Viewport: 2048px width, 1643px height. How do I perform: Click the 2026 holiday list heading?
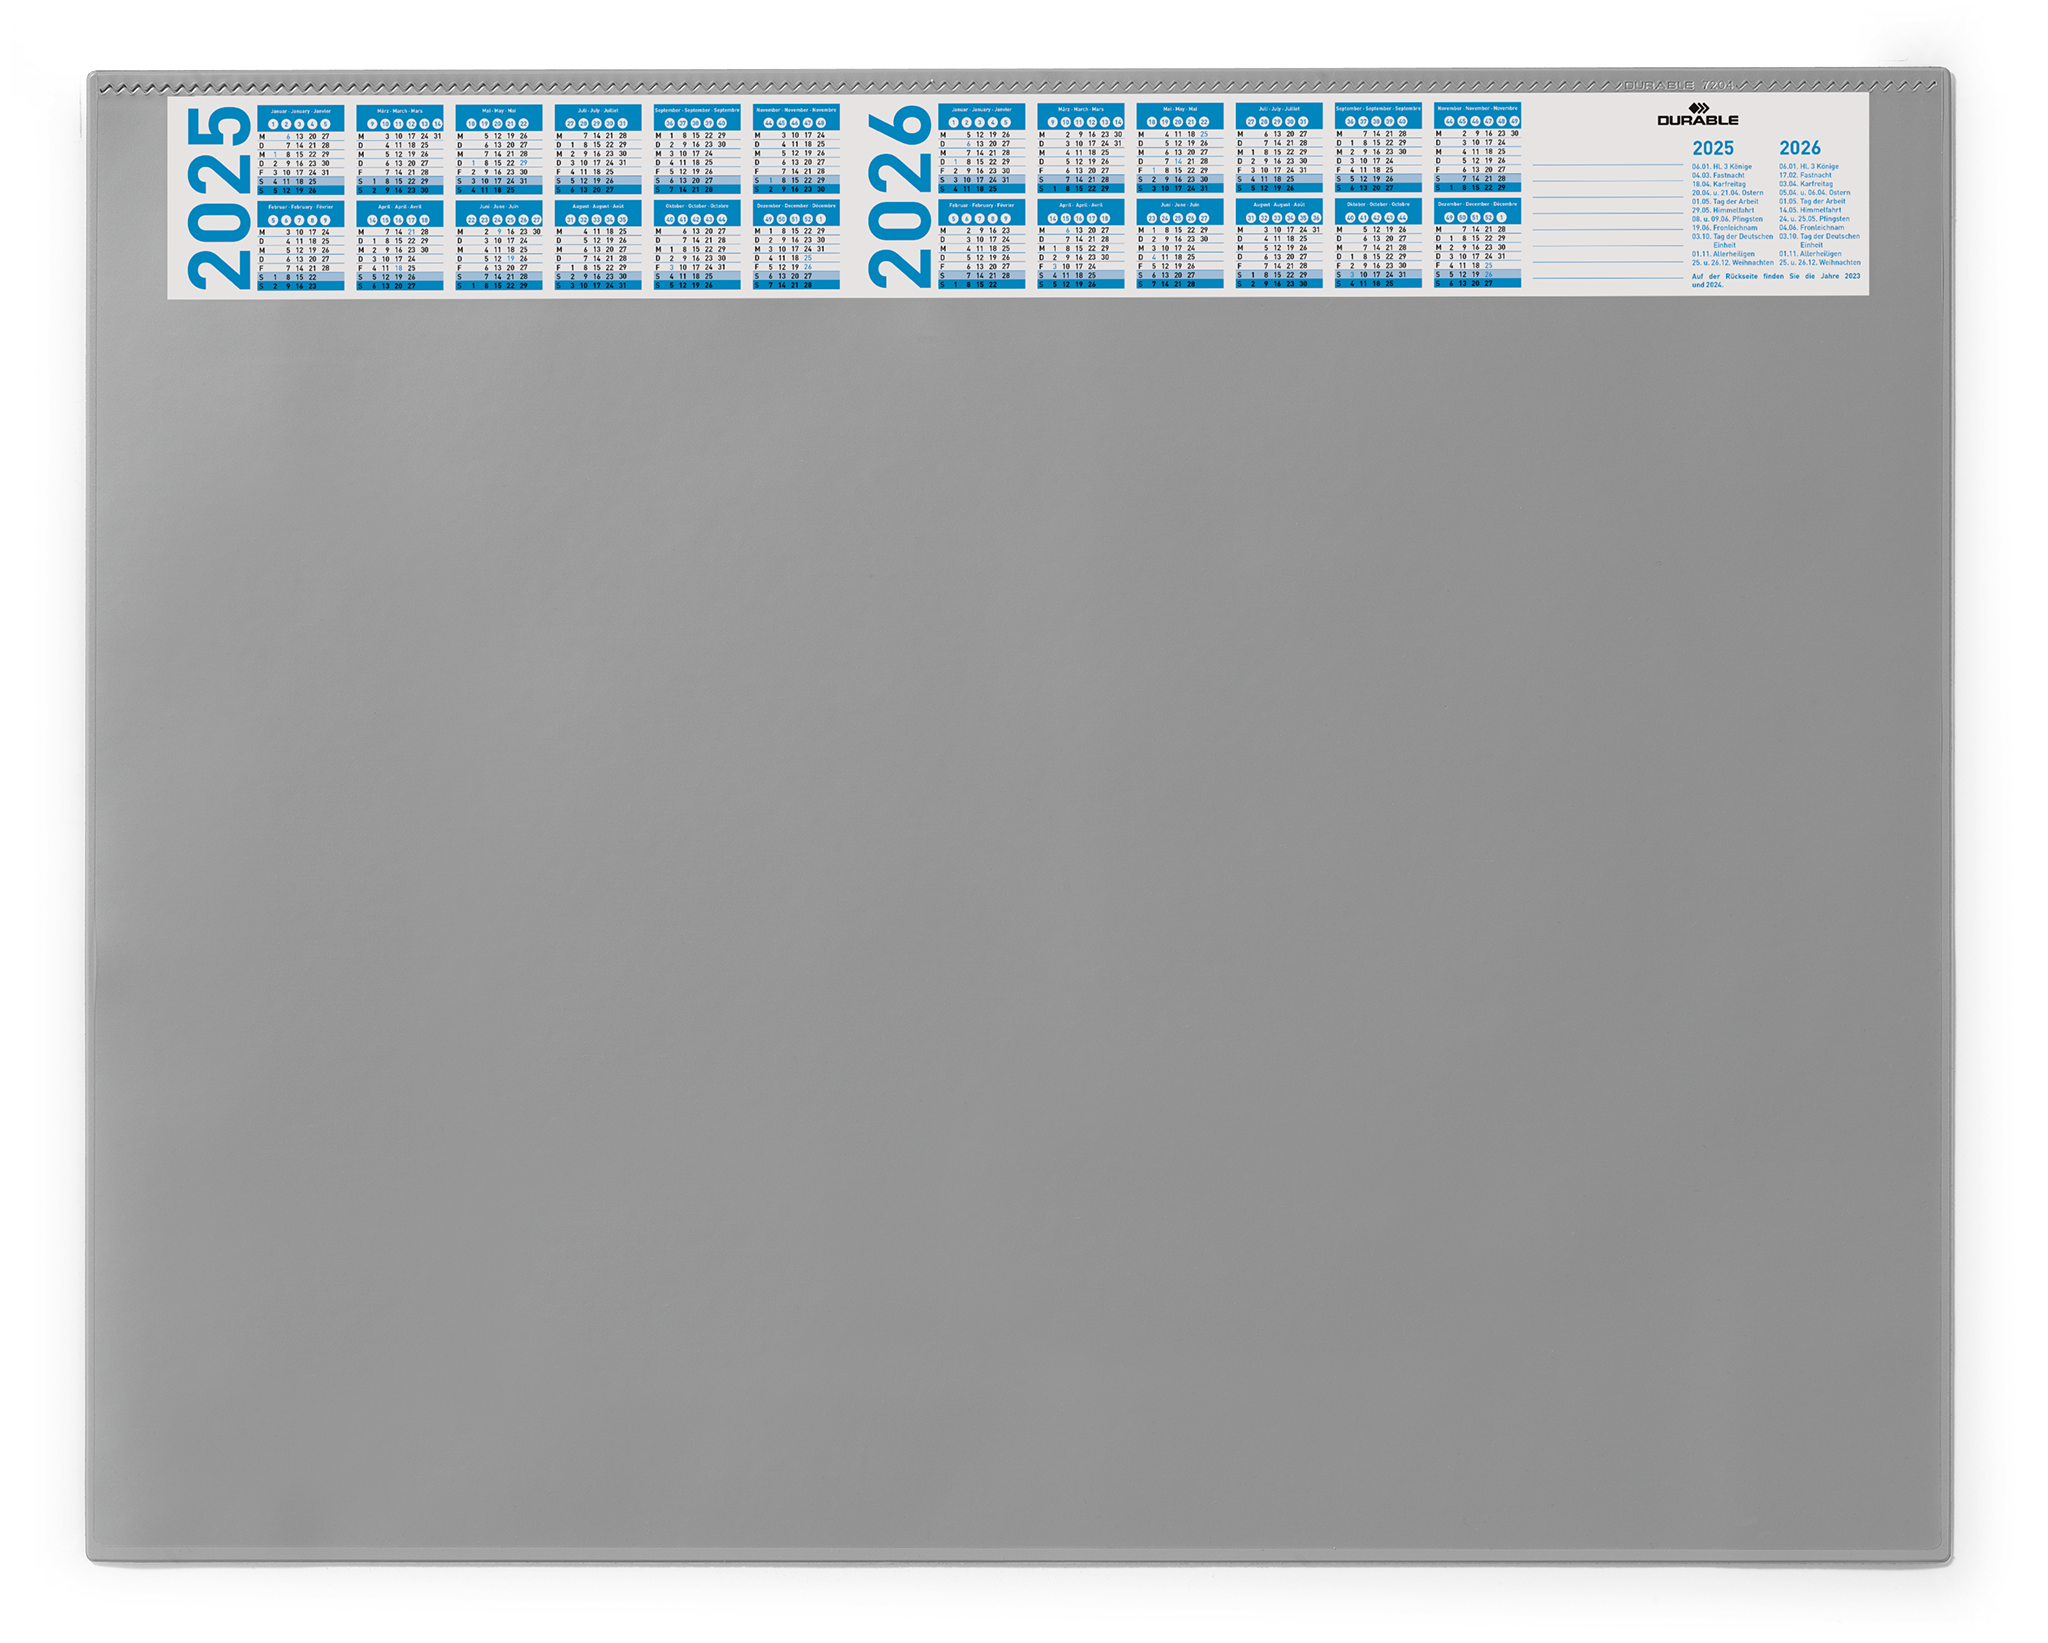[1799, 148]
